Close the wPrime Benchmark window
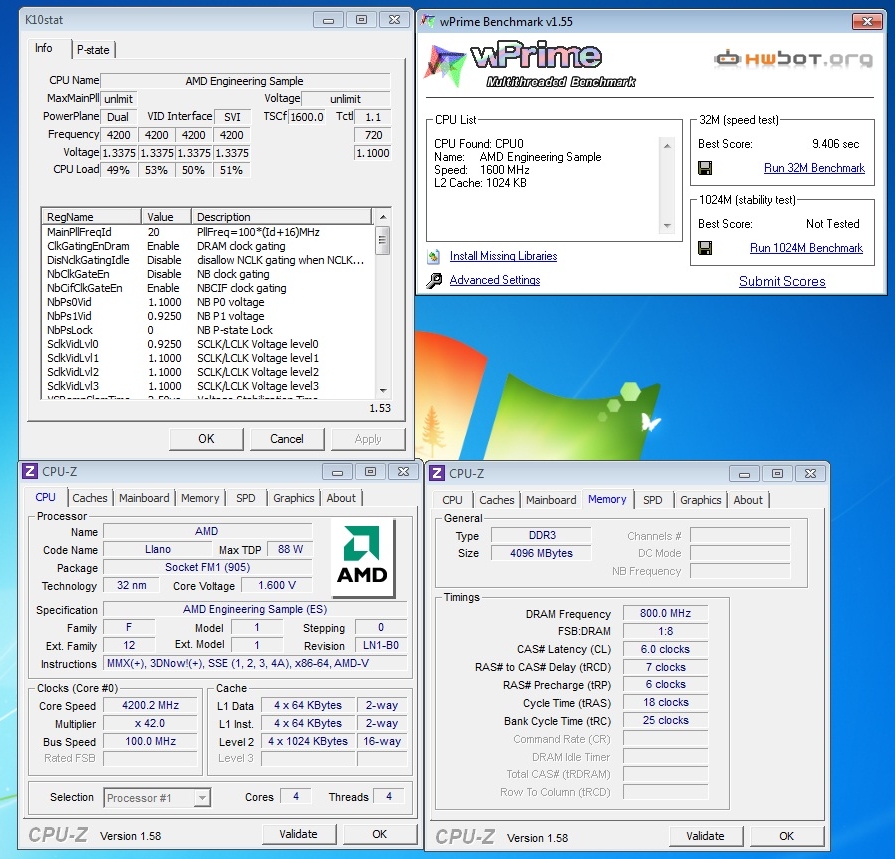 (x=867, y=21)
